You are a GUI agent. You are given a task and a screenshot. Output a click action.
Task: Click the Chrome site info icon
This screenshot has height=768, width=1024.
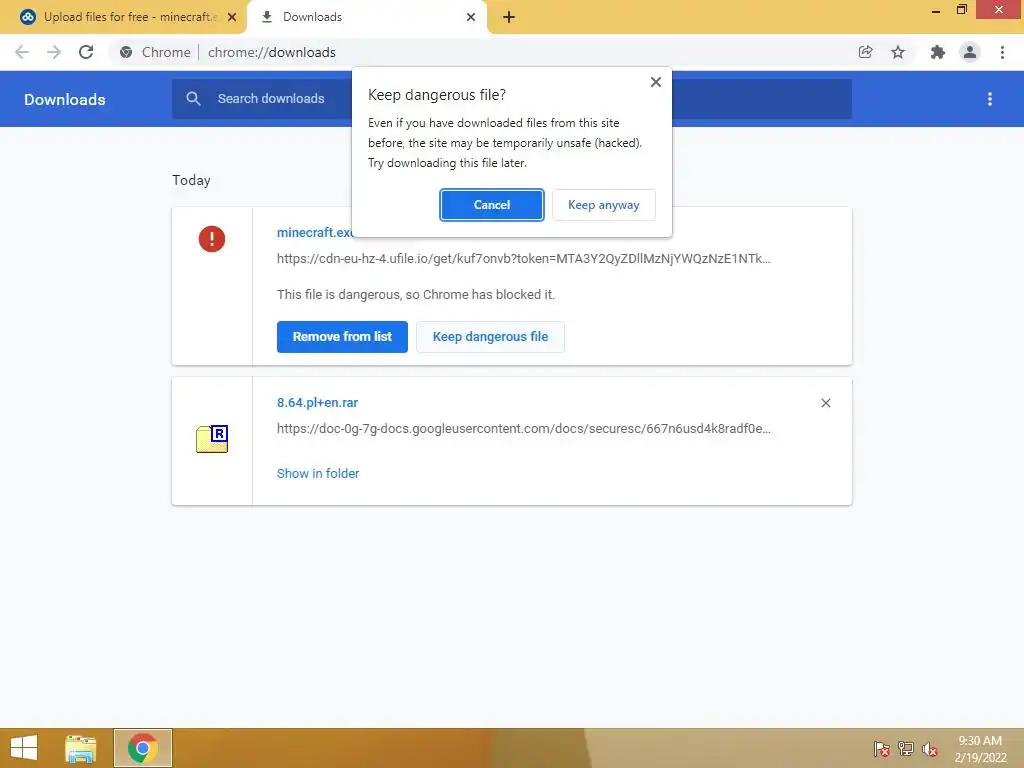pyautogui.click(x=126, y=52)
